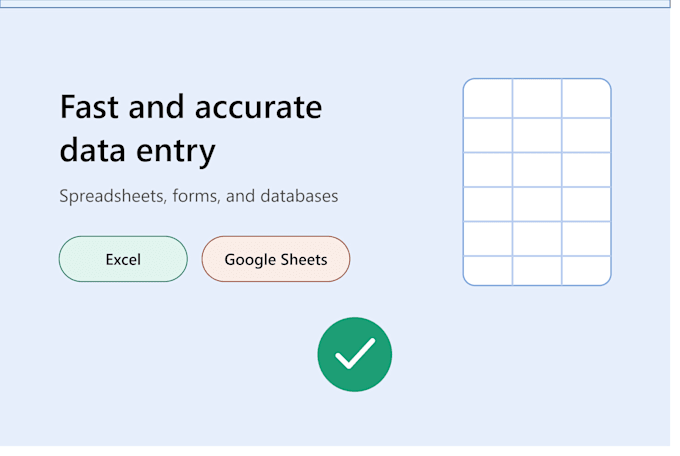Image resolution: width=680 pixels, height=456 pixels.
Task: Select the top-left cell of the grid
Action: pyautogui.click(x=488, y=98)
